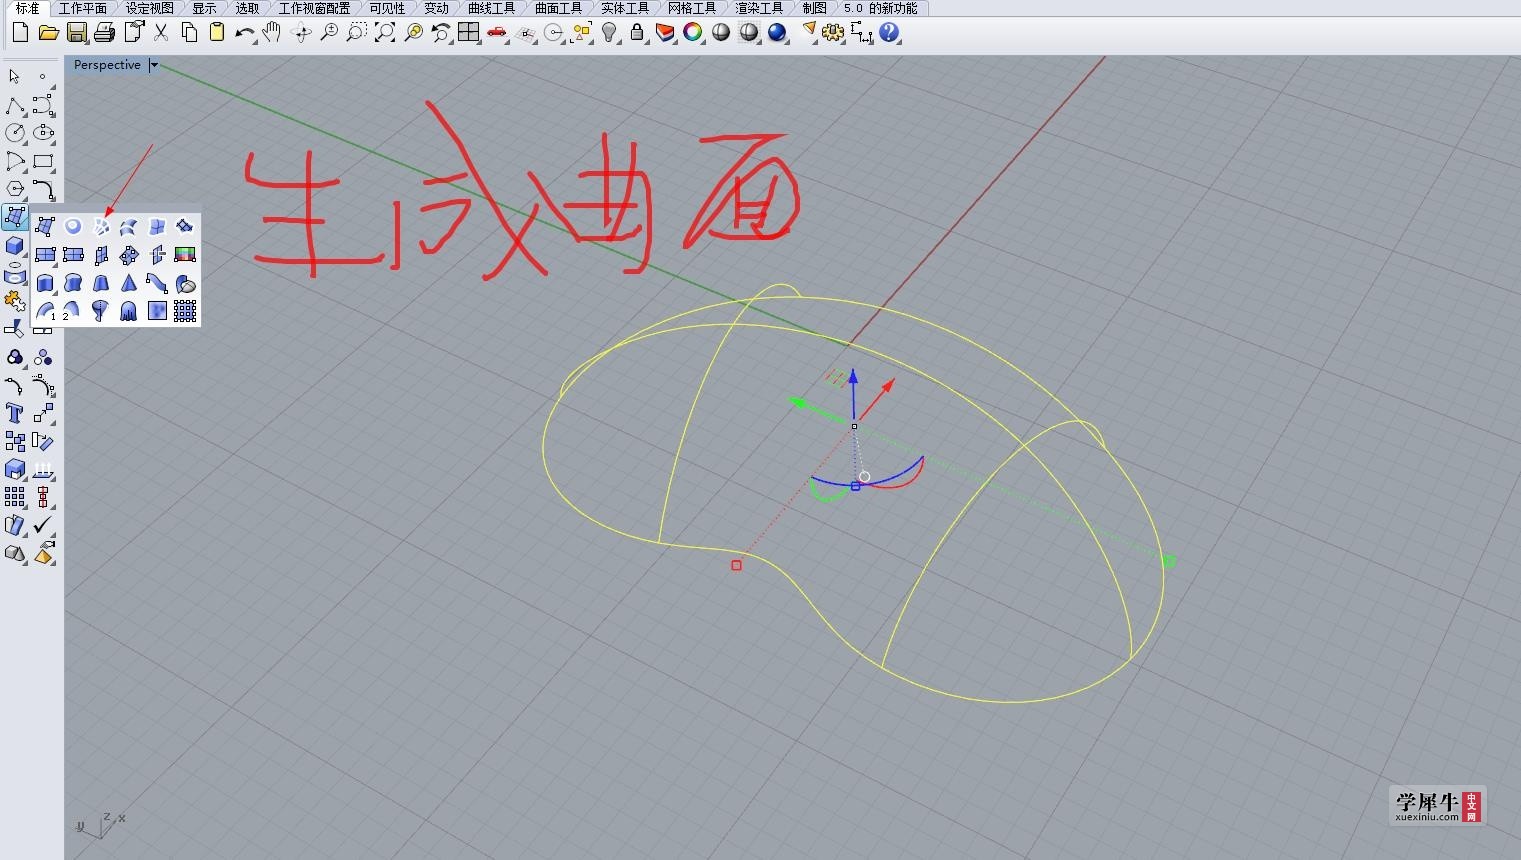Choose Extrude to point cone icon
Viewport: 1521px width, 860px height.
[x=129, y=283]
